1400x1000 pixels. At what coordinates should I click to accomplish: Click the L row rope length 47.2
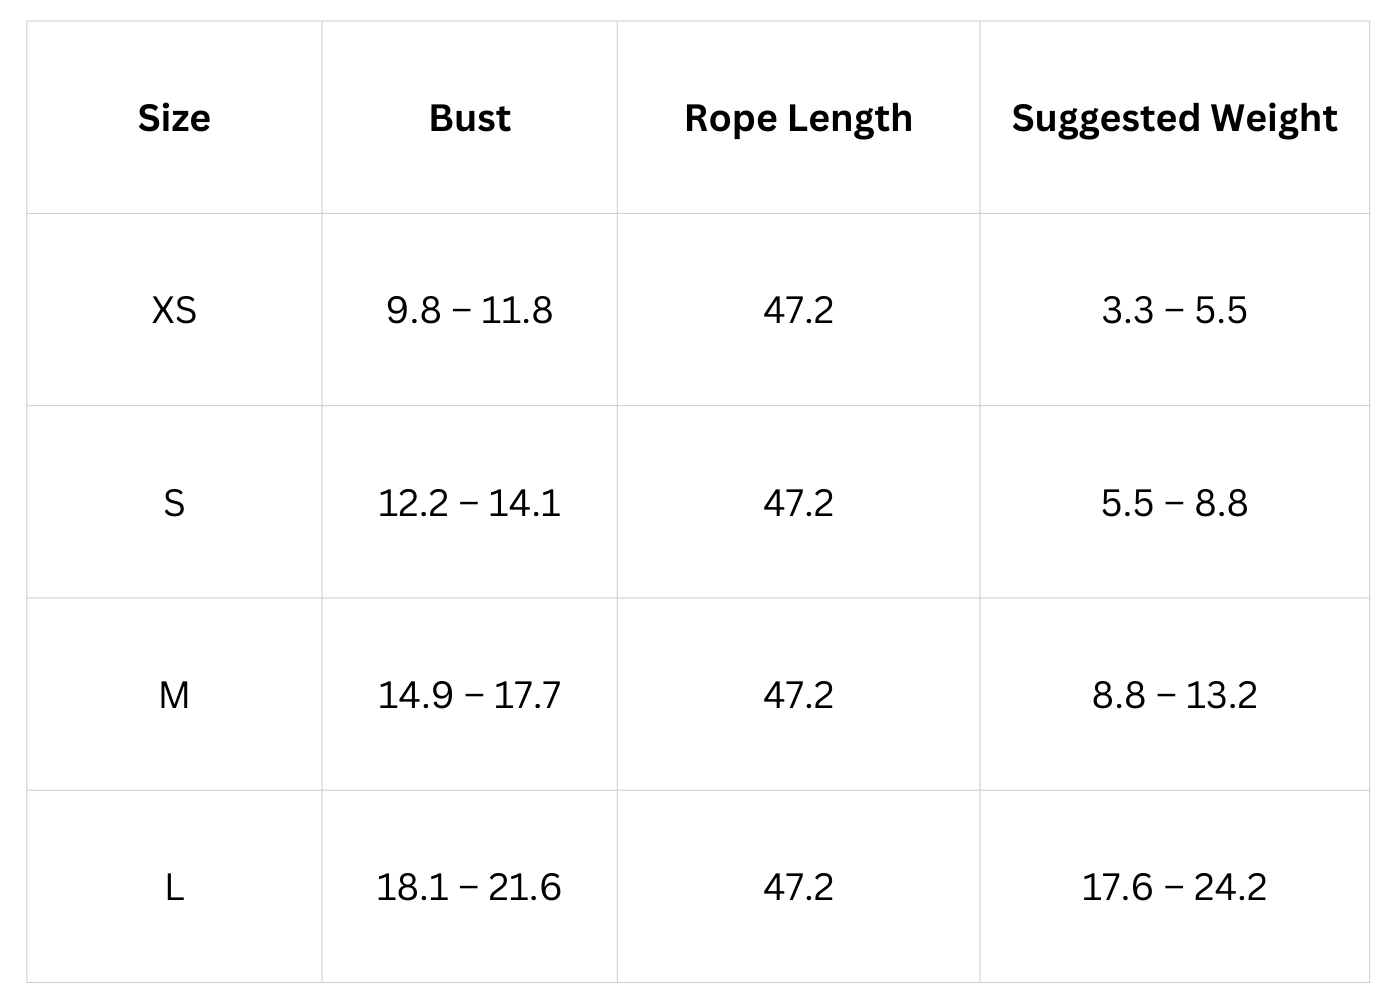[x=798, y=887]
